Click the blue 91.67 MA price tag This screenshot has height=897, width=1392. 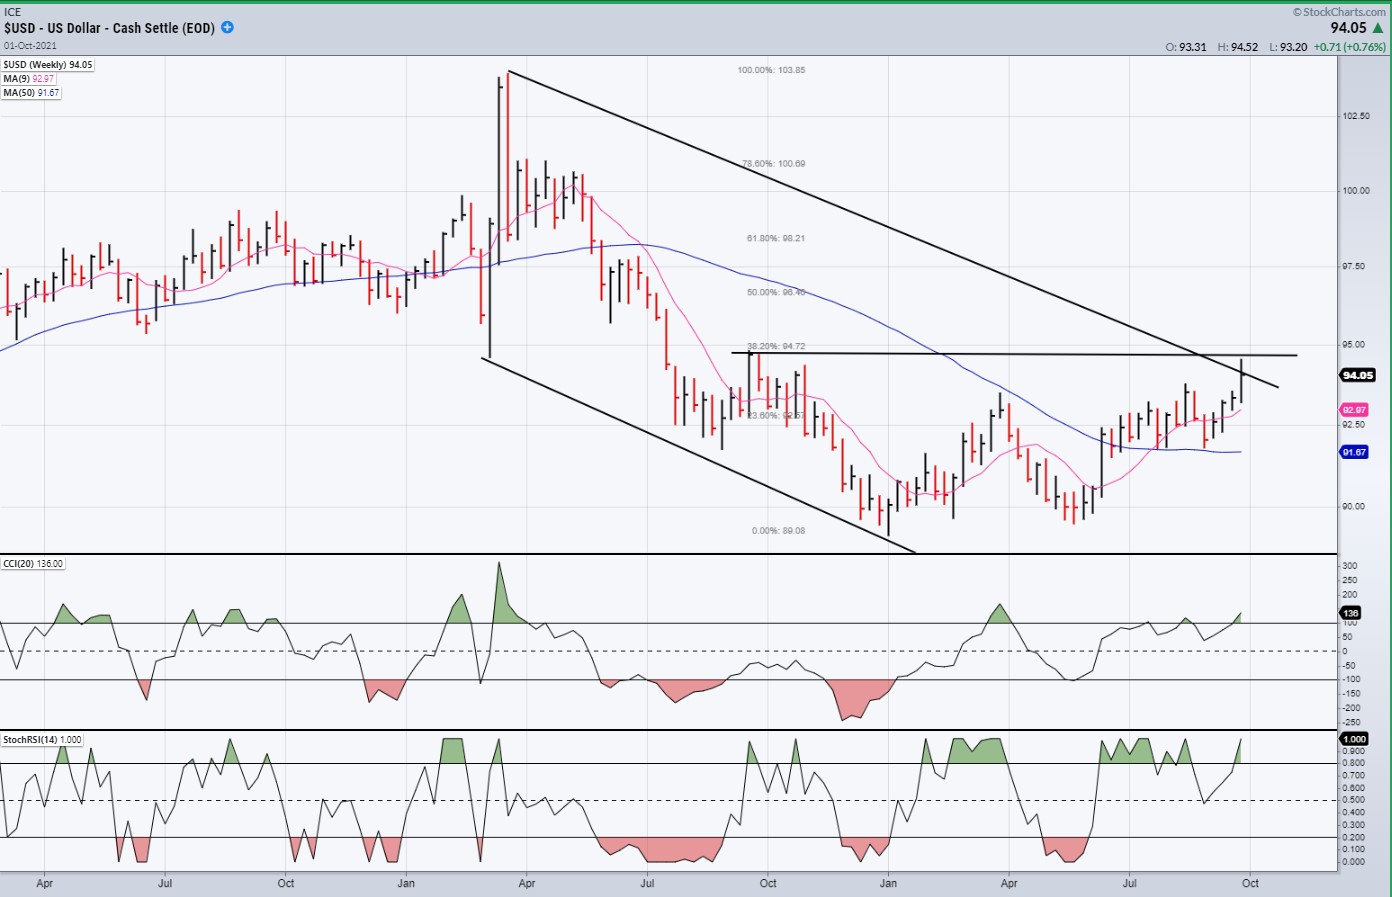(x=1353, y=452)
